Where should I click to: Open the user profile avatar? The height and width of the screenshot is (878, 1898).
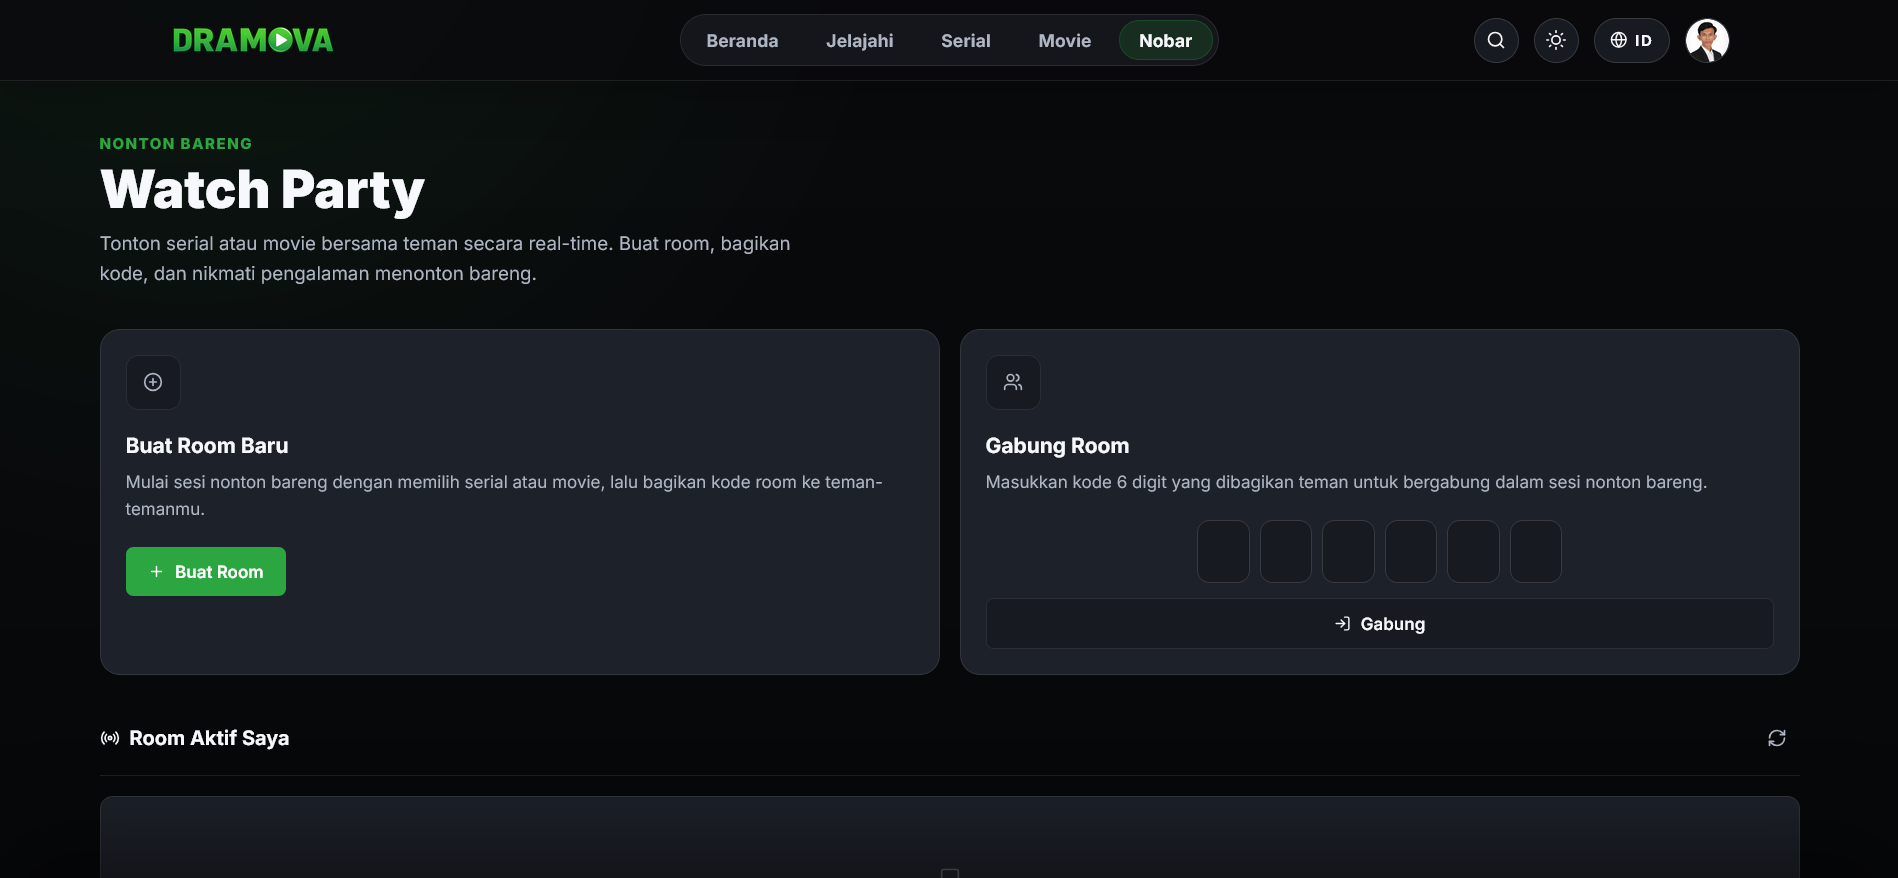point(1707,40)
